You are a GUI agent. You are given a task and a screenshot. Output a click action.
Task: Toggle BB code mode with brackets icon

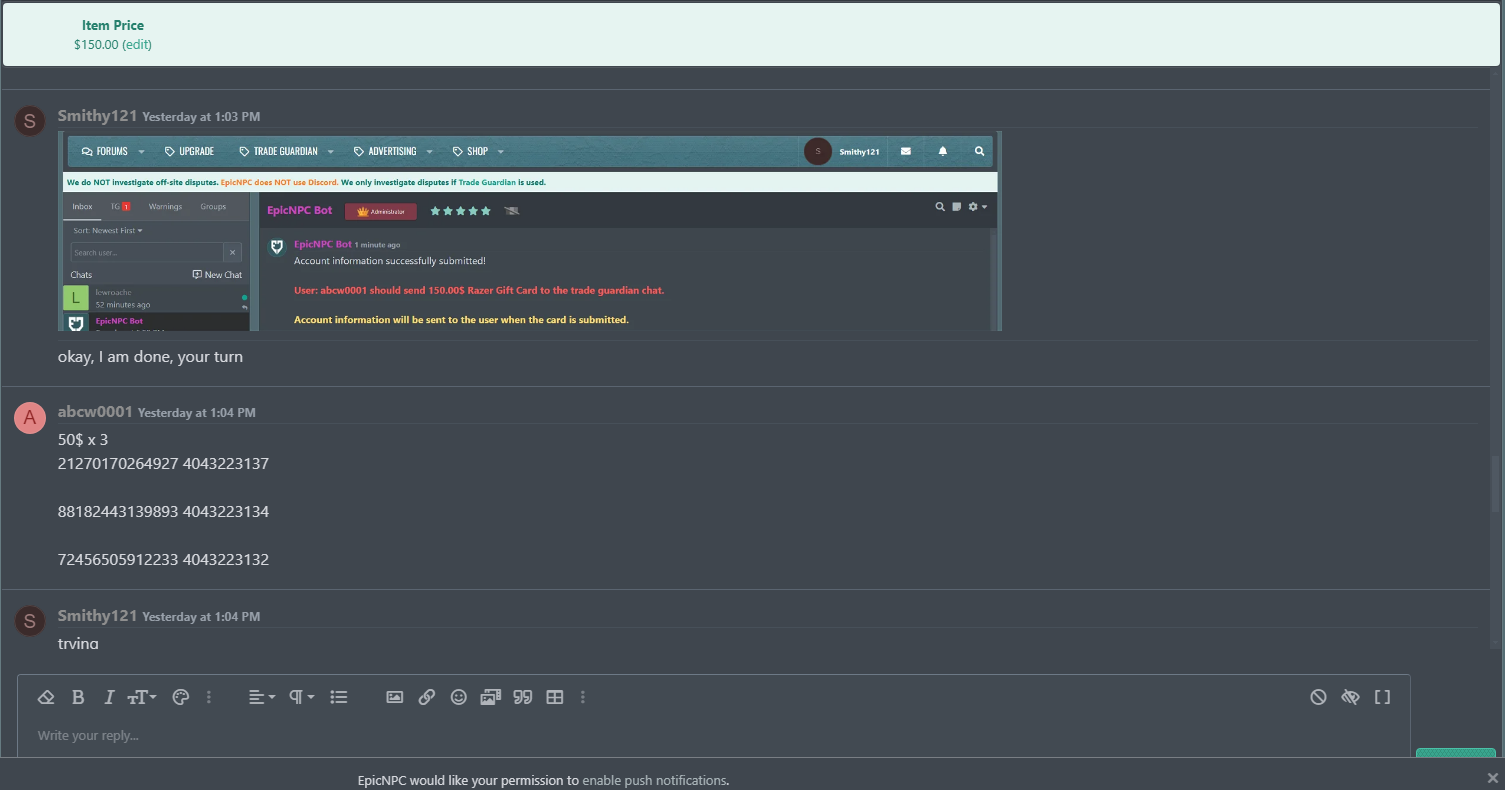click(1382, 697)
